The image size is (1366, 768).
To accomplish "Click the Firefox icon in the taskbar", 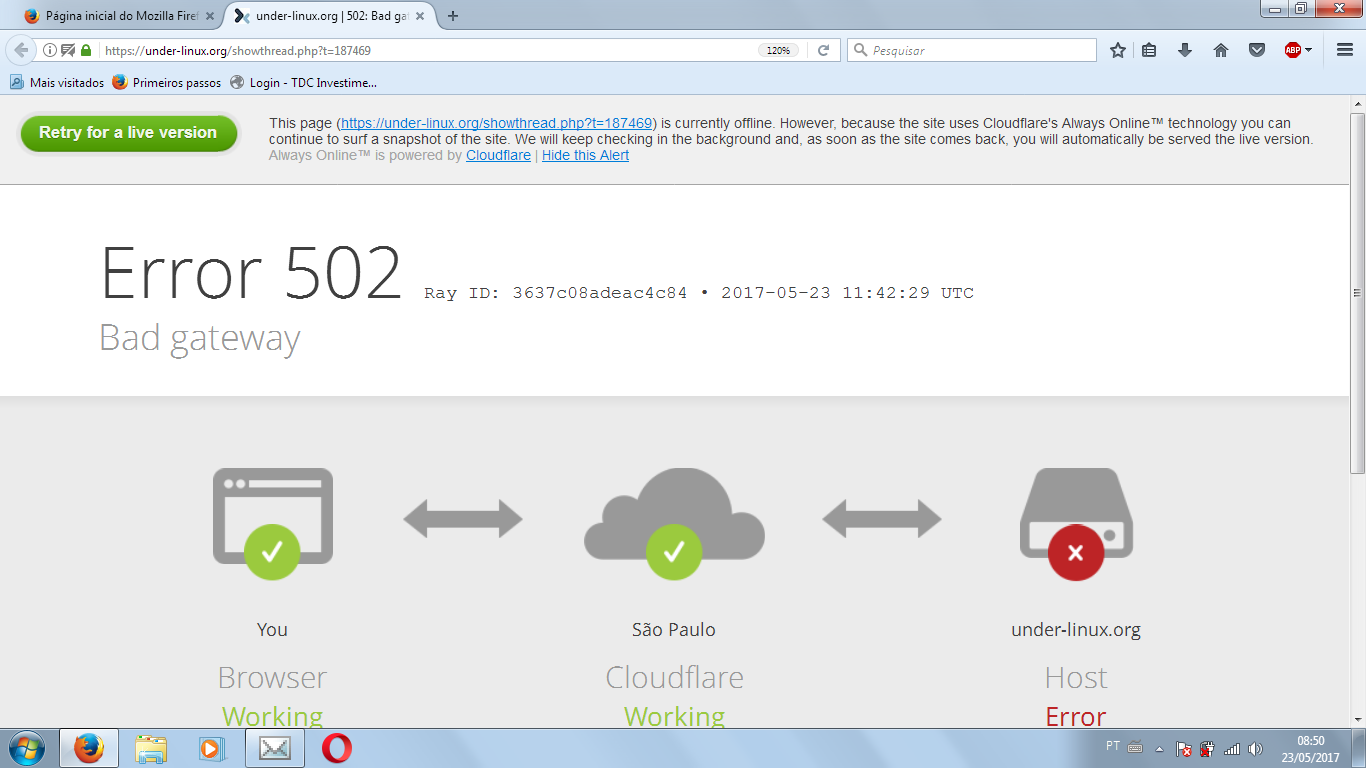I will [89, 748].
